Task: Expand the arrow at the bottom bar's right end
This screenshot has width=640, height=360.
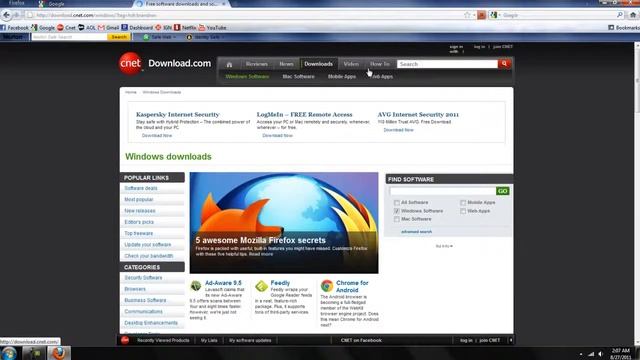Action: (x=511, y=340)
